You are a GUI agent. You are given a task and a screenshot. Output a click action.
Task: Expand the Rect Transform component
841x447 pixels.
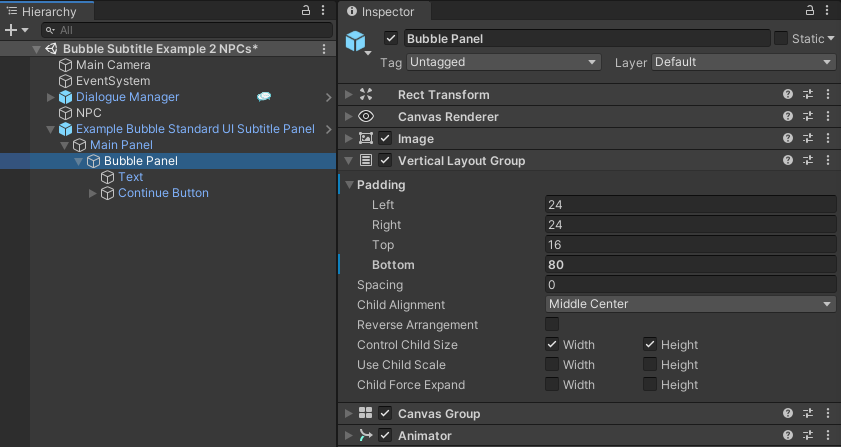pos(349,94)
